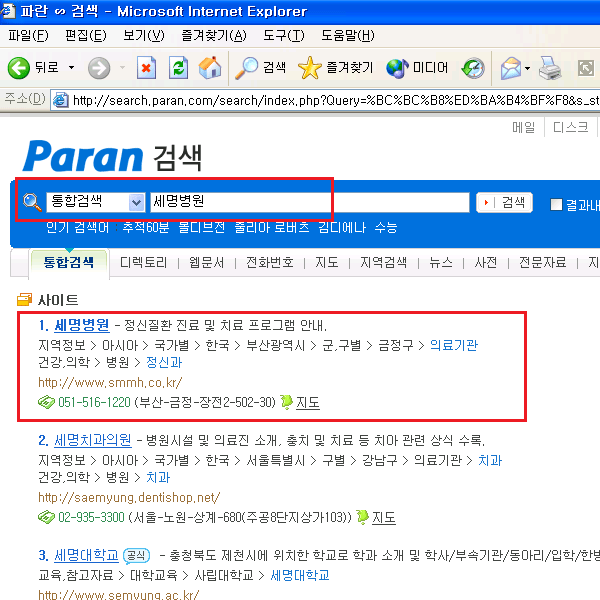Open the Back history dropdown arrow
Image resolution: width=600 pixels, height=600 pixels.
[x=71, y=68]
